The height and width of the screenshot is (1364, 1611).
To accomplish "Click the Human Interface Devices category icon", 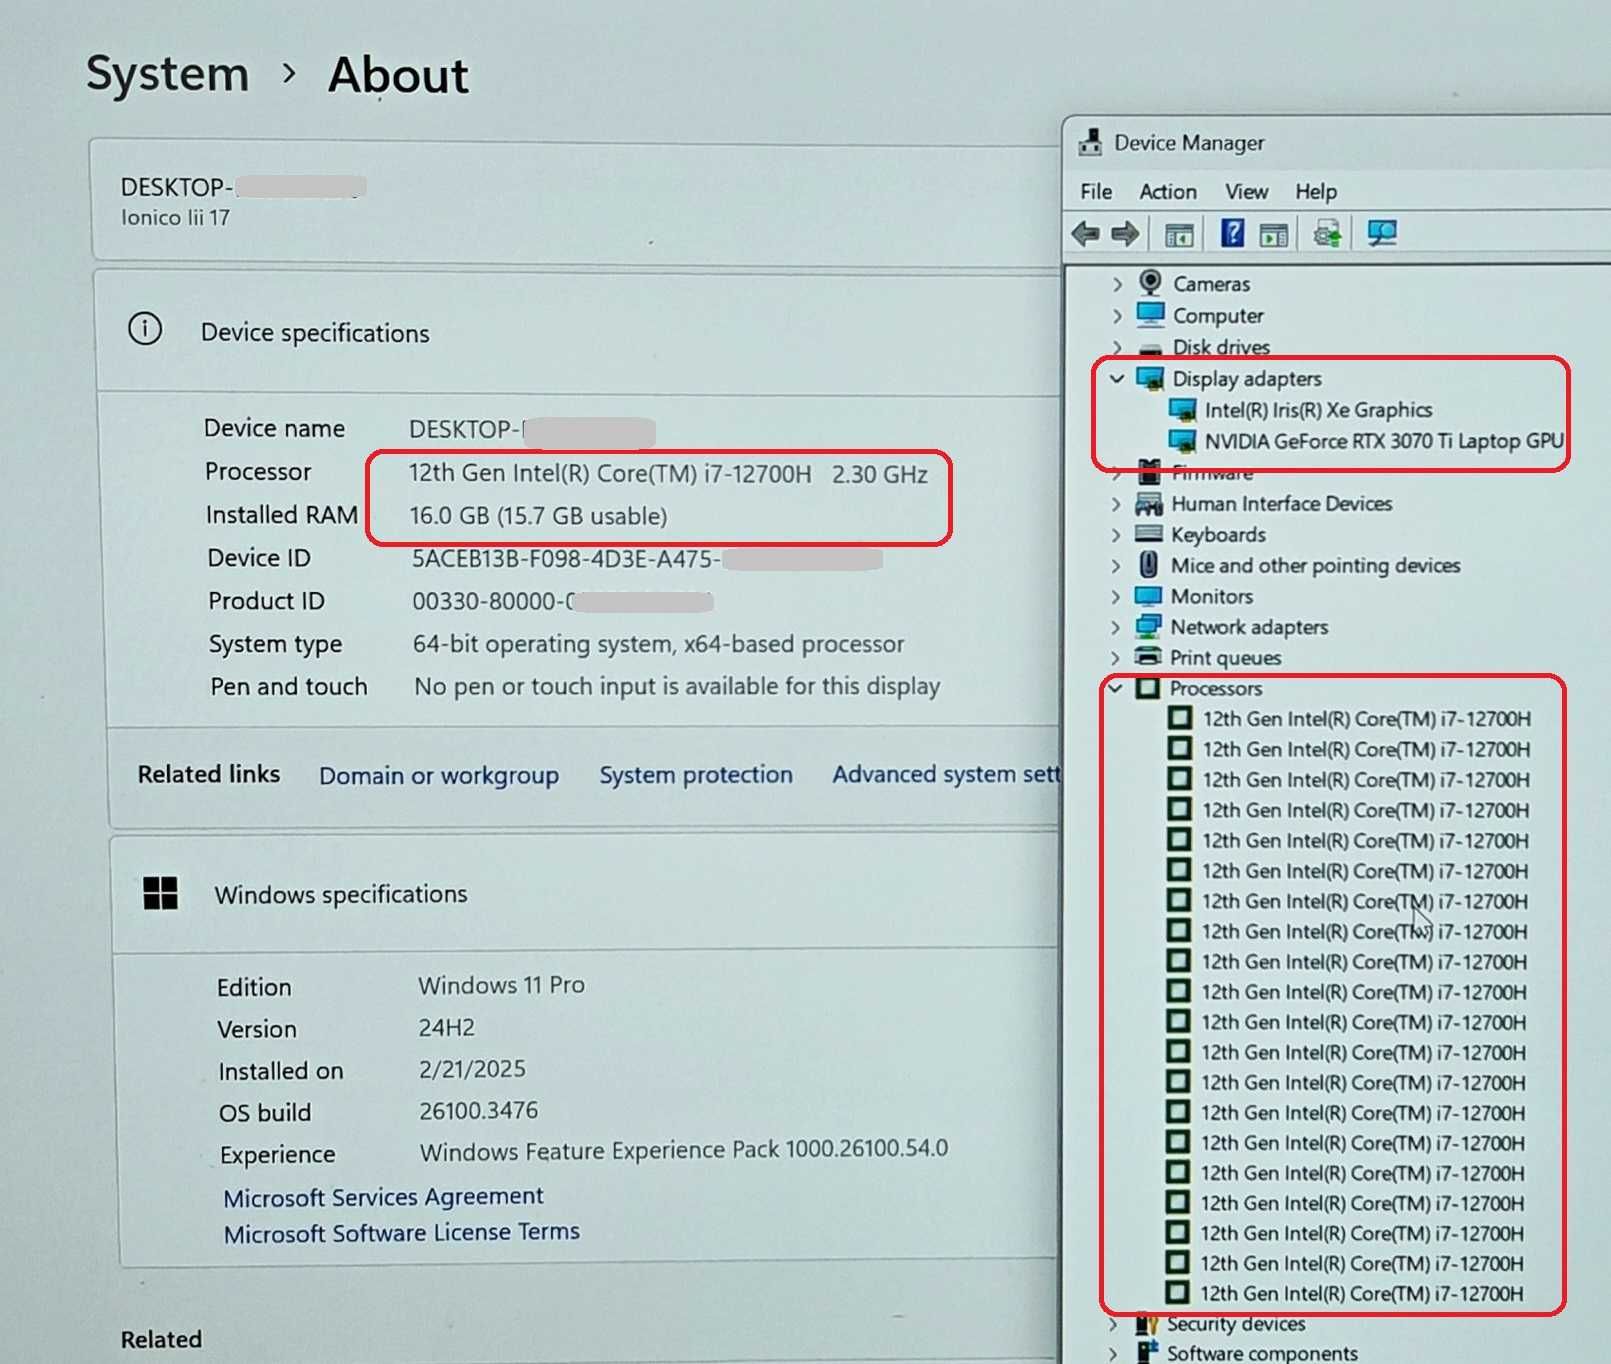I will coord(1149,503).
